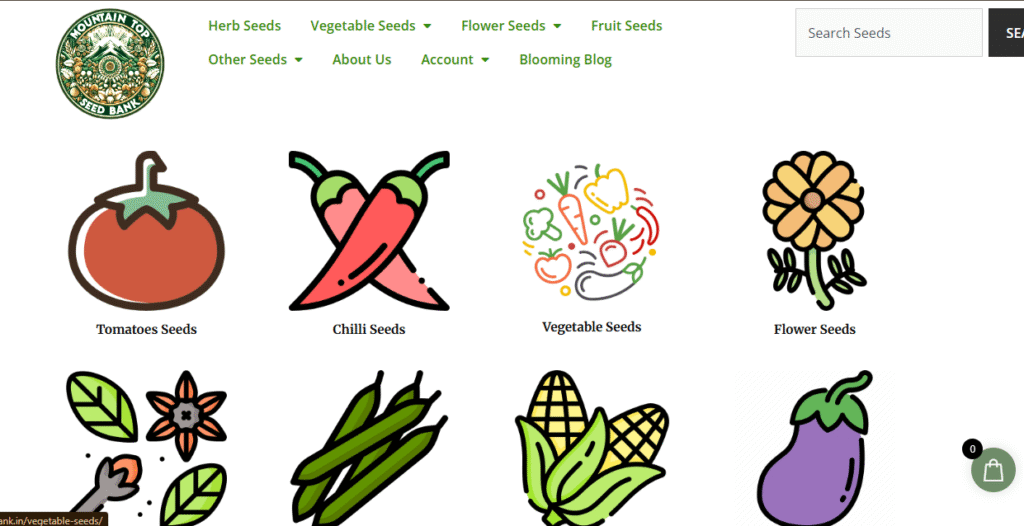The width and height of the screenshot is (1024, 526).
Task: Open the Blooming Blog link
Action: pyautogui.click(x=566, y=59)
